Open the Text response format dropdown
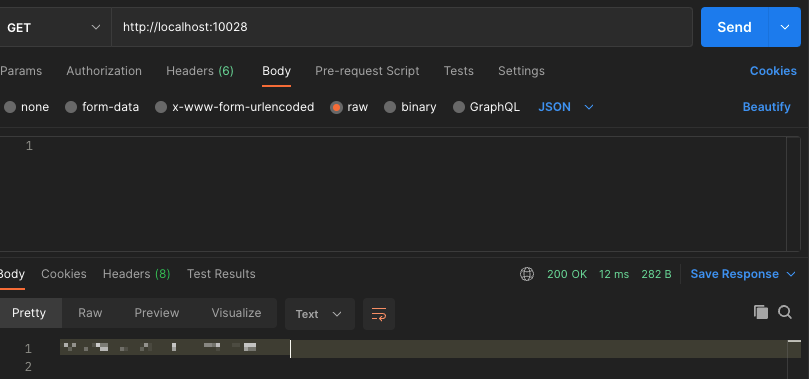 319,314
